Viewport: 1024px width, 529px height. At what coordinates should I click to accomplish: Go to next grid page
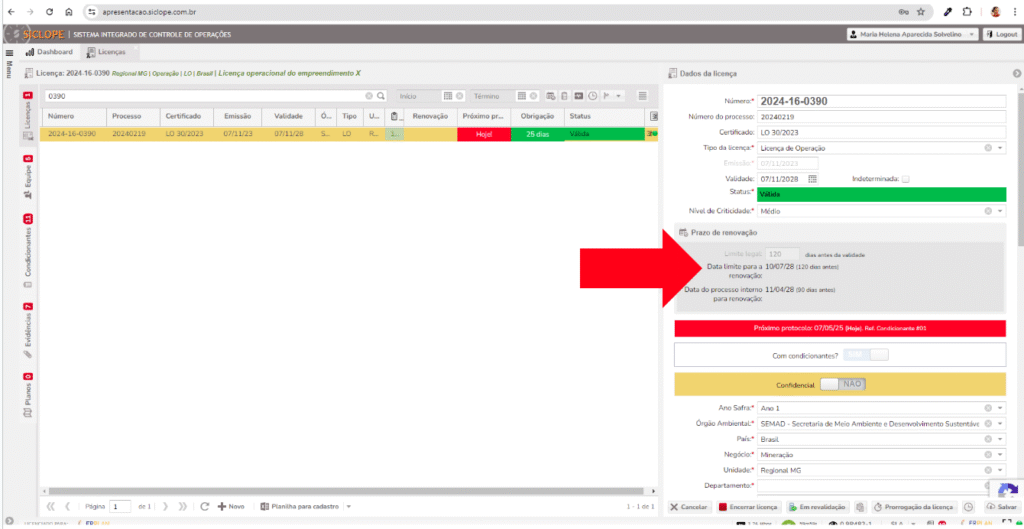point(166,506)
